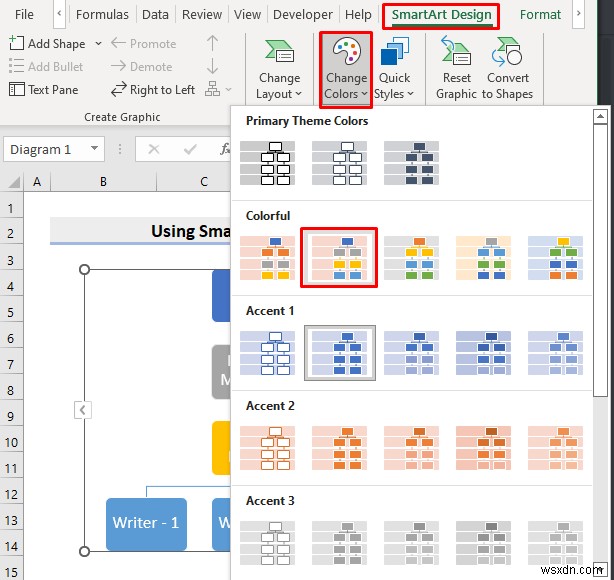Choose second Primary Theme Colors option

340,163
